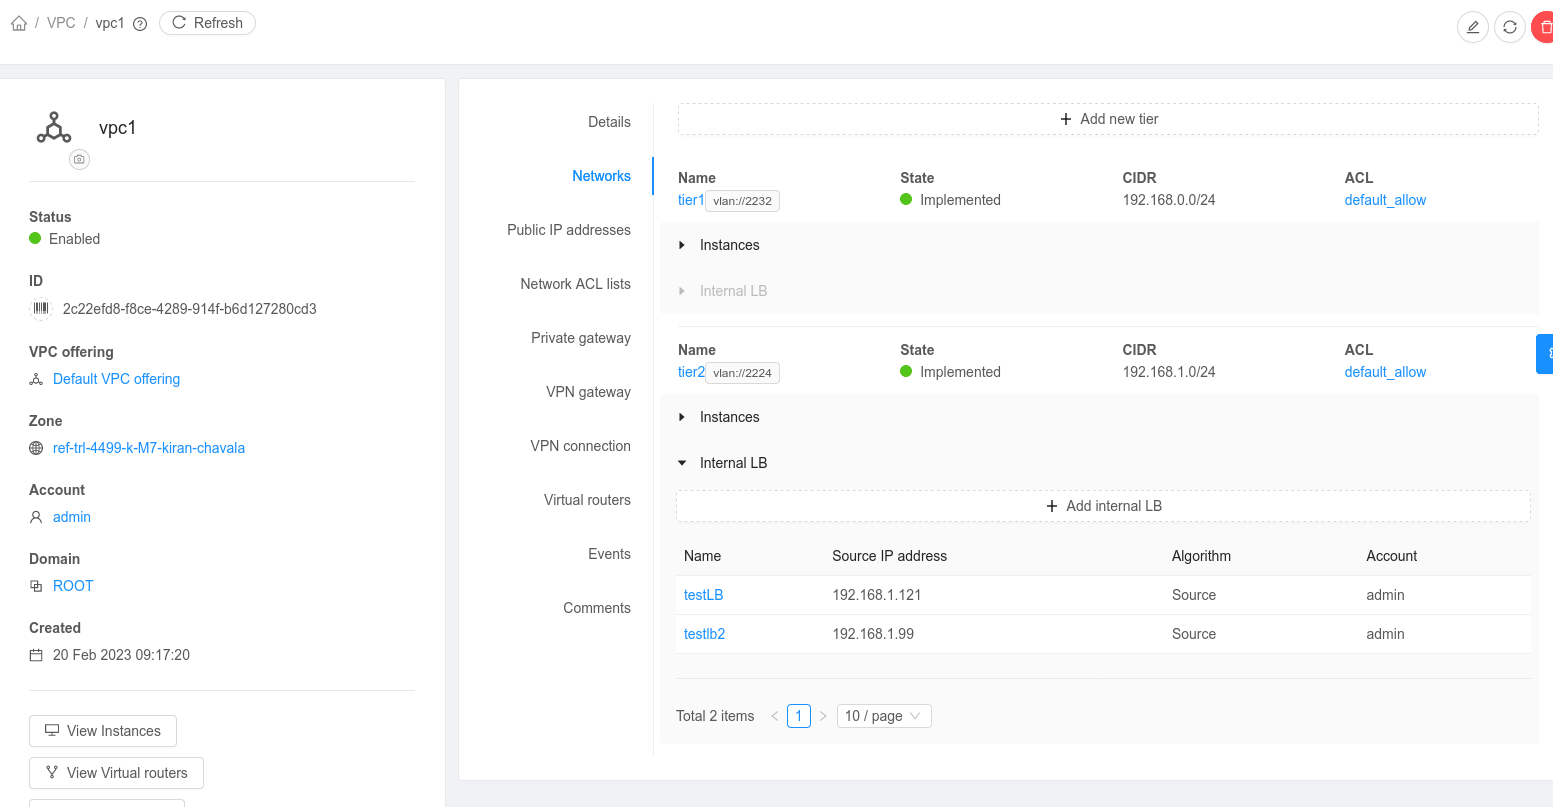This screenshot has height=807, width=1553.
Task: Click the red delete VPC icon
Action: pos(1544,27)
